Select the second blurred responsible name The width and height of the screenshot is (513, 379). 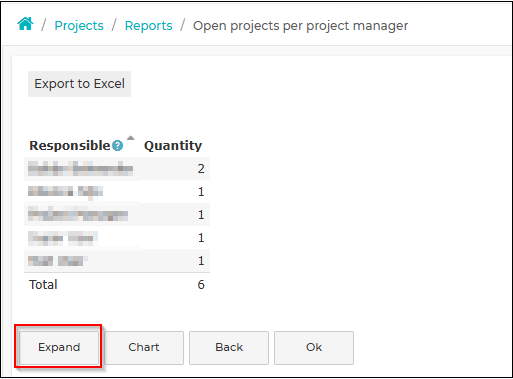click(65, 192)
